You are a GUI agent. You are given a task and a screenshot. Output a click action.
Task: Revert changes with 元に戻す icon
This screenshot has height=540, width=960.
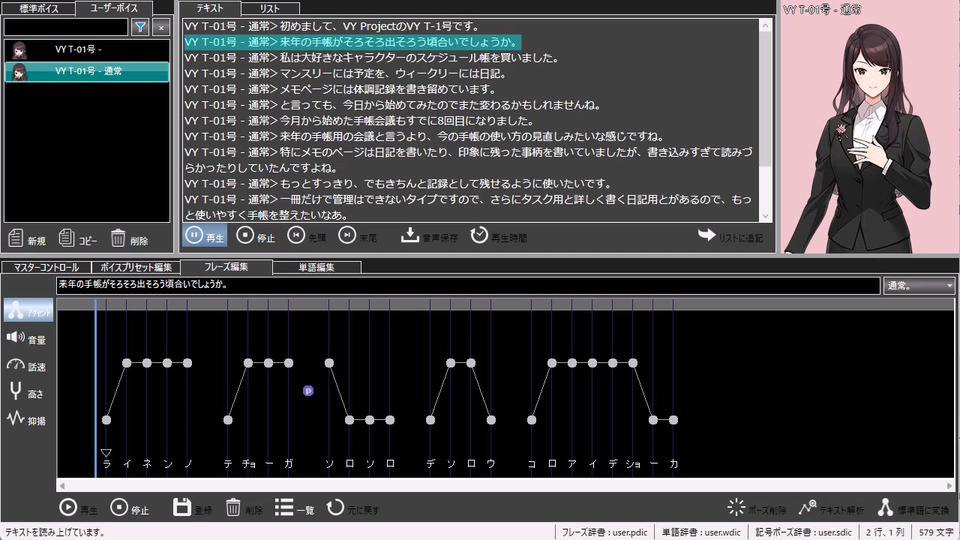click(x=353, y=508)
